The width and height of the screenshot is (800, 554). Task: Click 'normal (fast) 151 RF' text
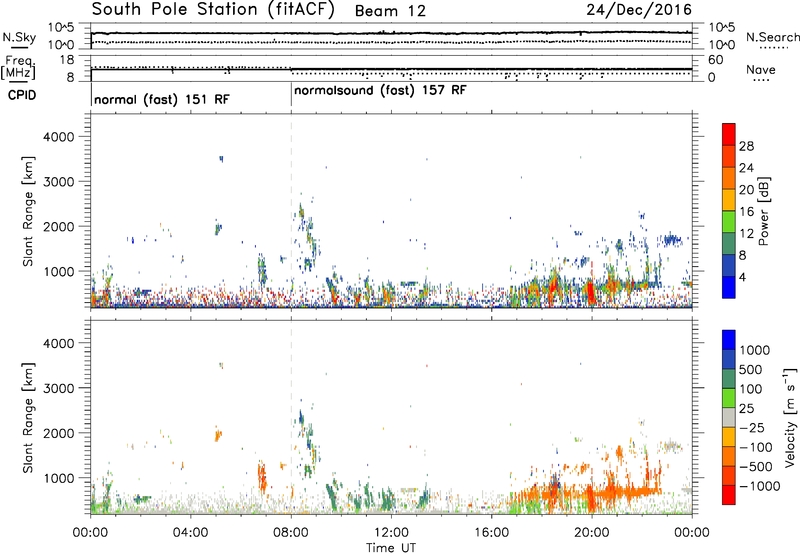click(162, 99)
